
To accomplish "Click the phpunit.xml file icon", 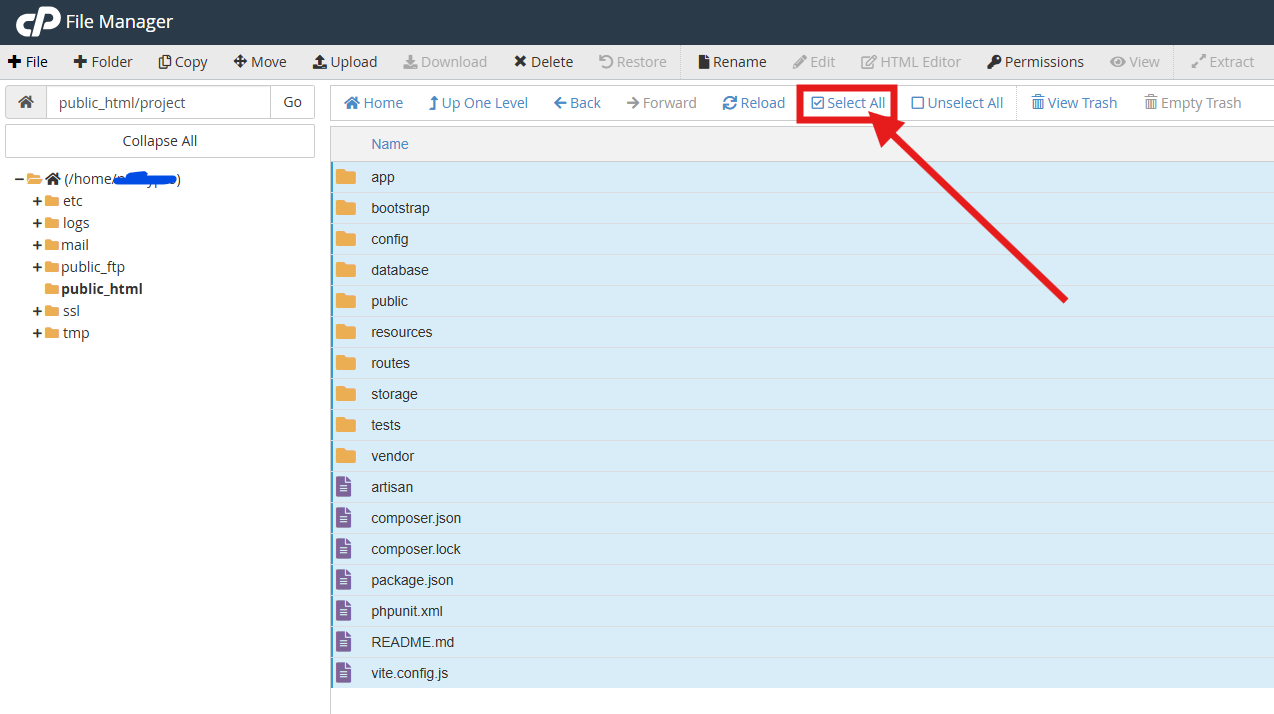I will (344, 611).
